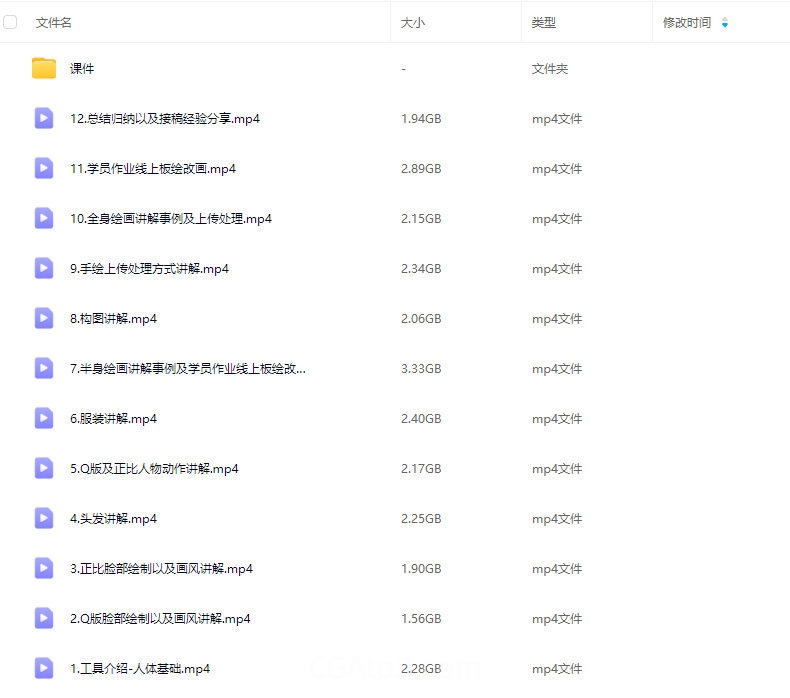Click video icon for 4.头发讲解.mp4
The image size is (790, 698).
pyautogui.click(x=44, y=518)
